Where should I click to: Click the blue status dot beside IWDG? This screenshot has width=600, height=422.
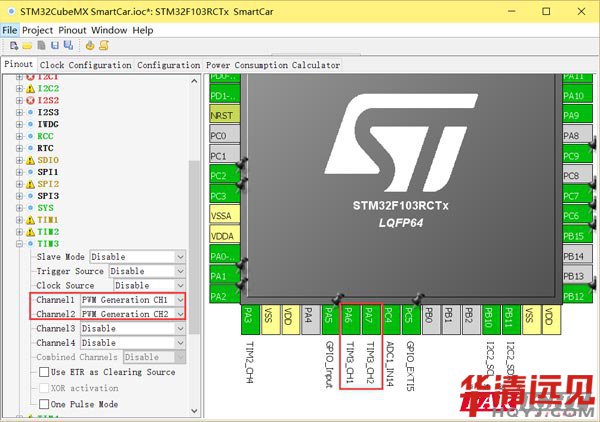tap(31, 124)
